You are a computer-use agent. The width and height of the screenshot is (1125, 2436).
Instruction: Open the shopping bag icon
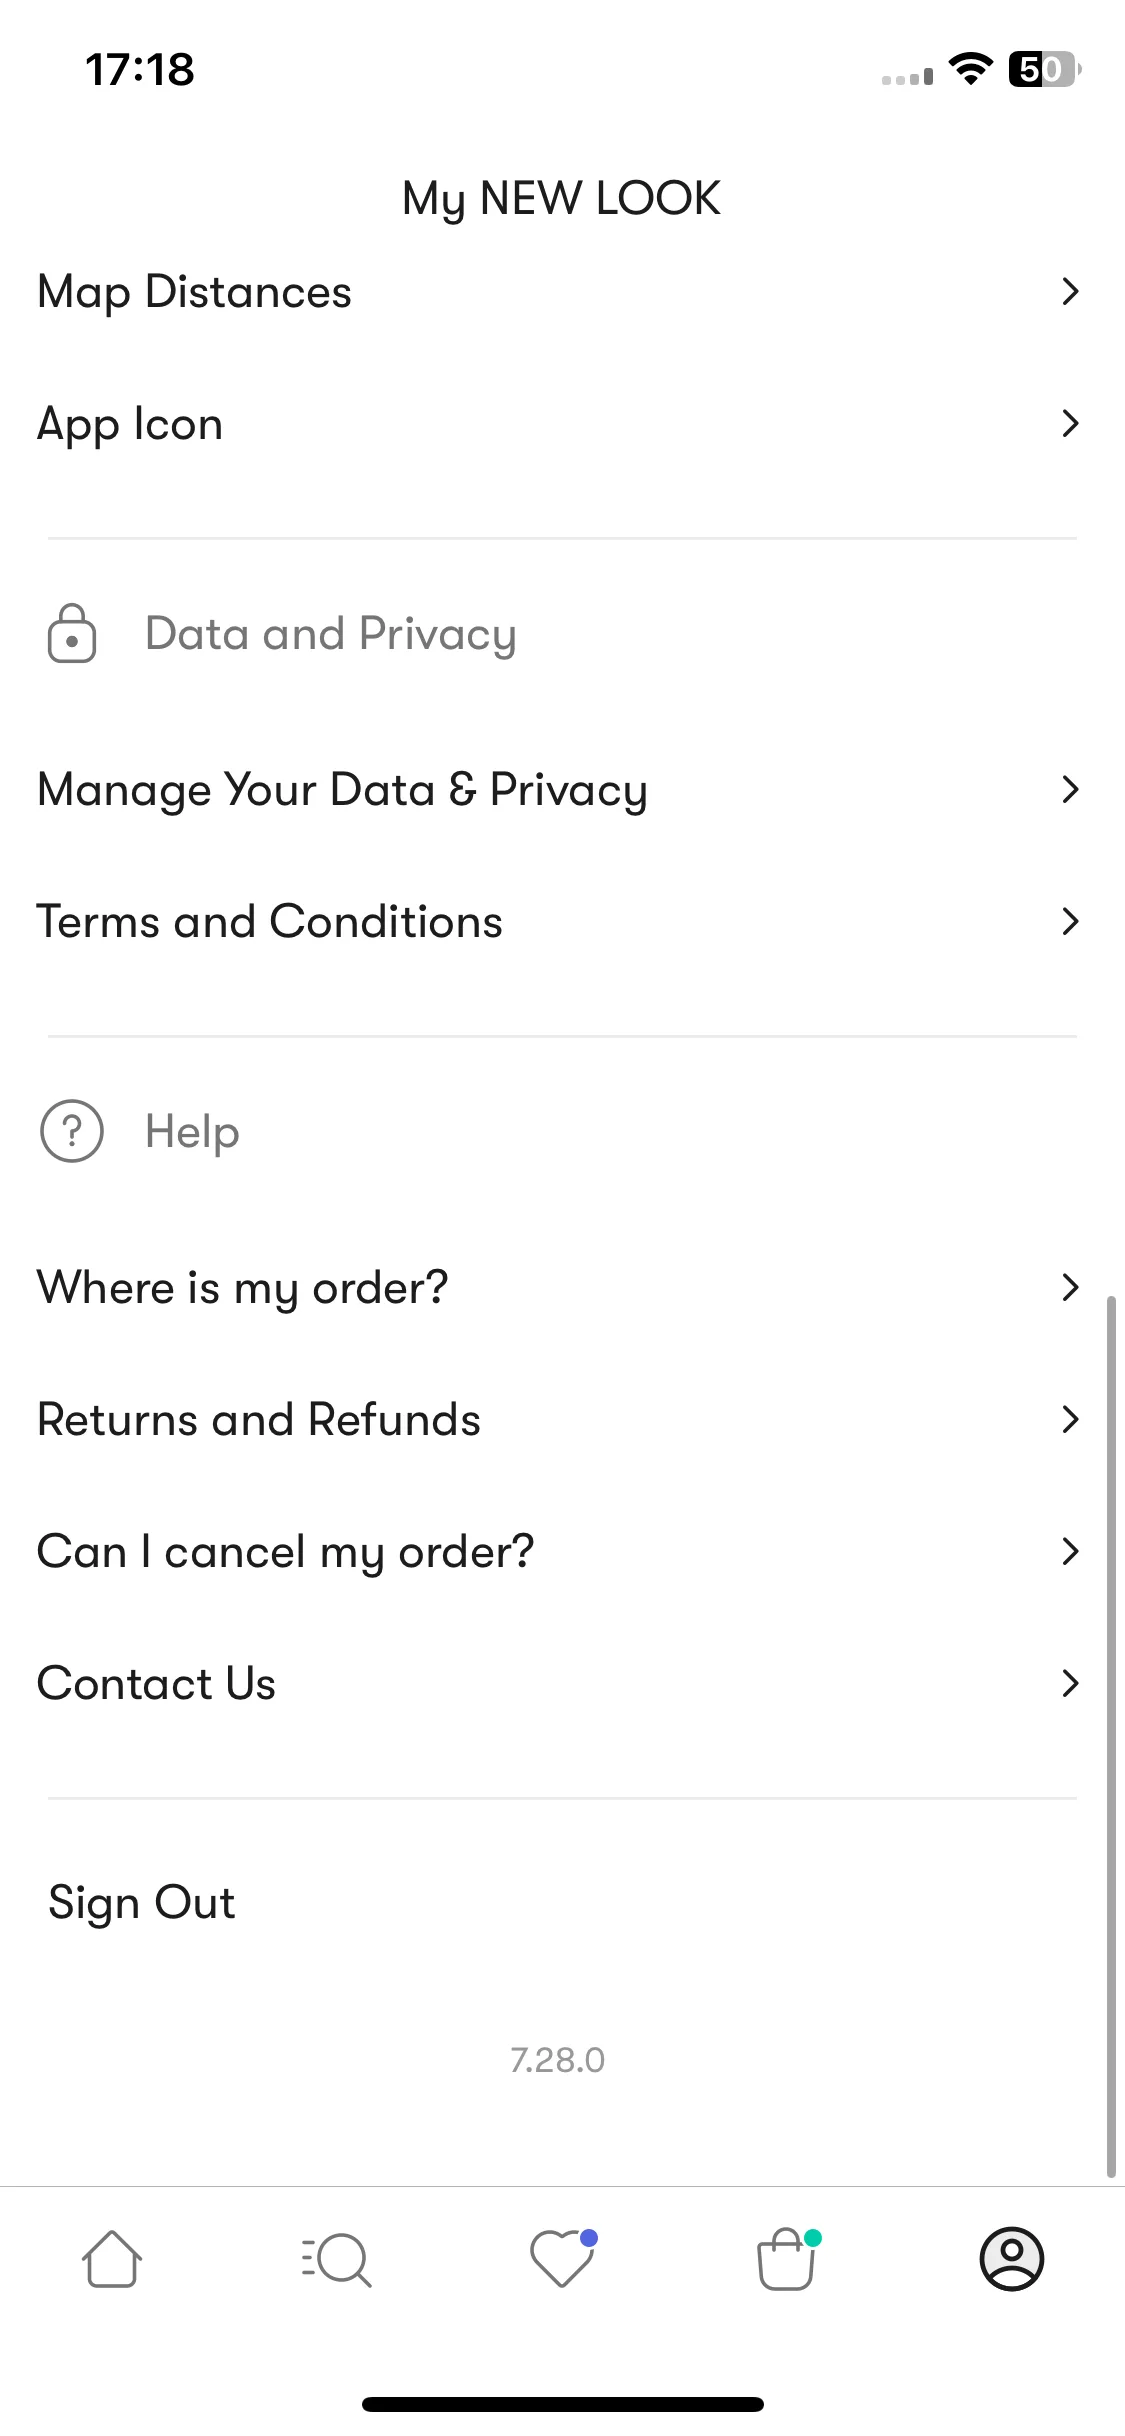788,2258
